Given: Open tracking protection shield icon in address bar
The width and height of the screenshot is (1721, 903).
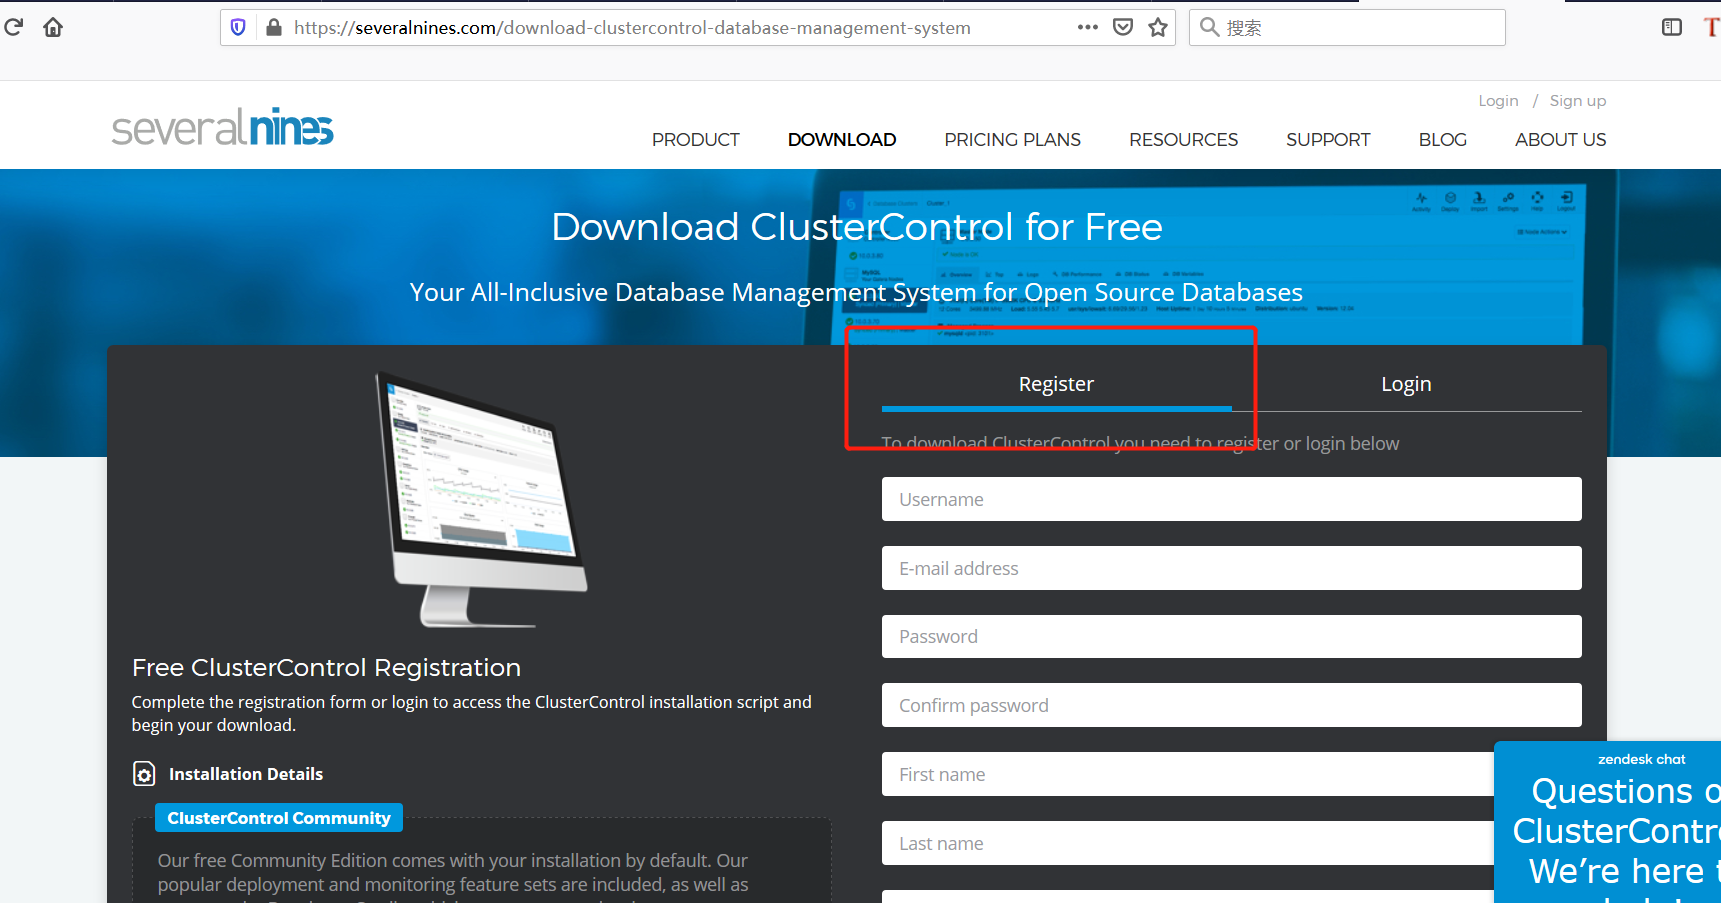Looking at the screenshot, I should (238, 27).
